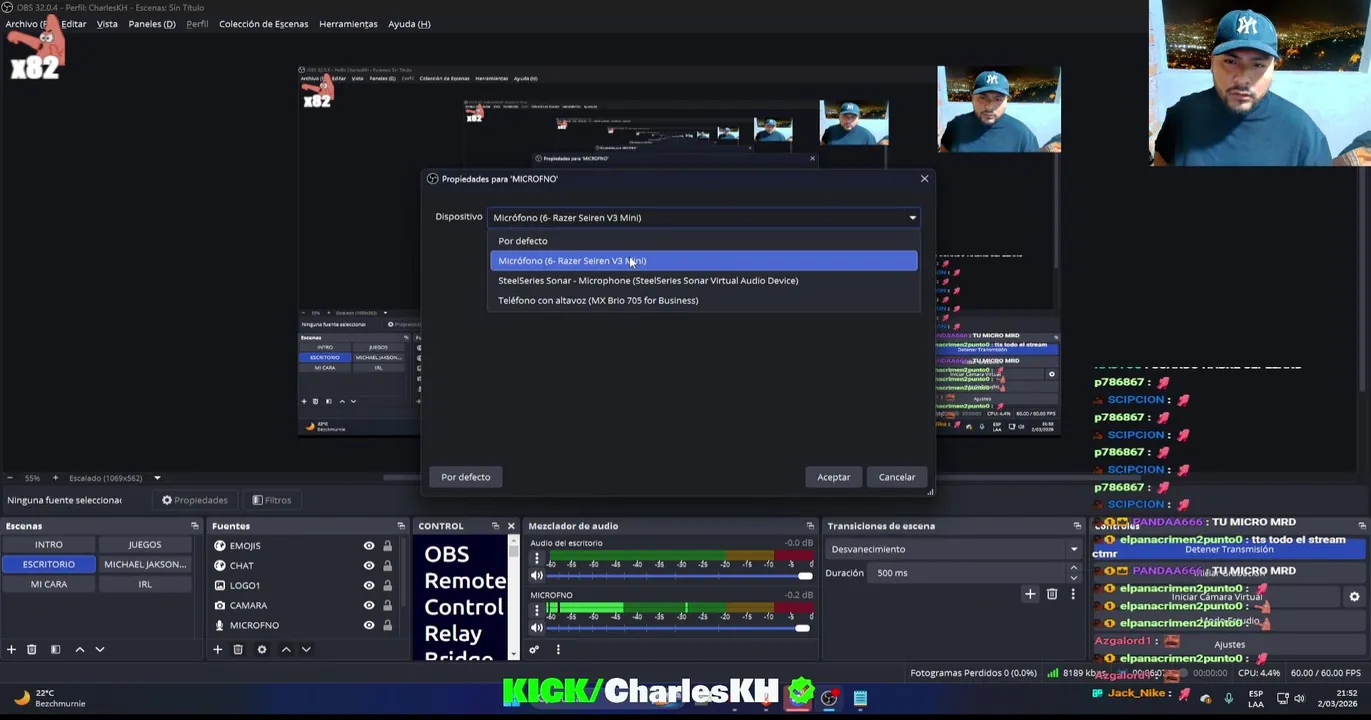Image resolution: width=1371 pixels, height=720 pixels.
Task: Undock the Escenas panel
Action: click(x=195, y=526)
